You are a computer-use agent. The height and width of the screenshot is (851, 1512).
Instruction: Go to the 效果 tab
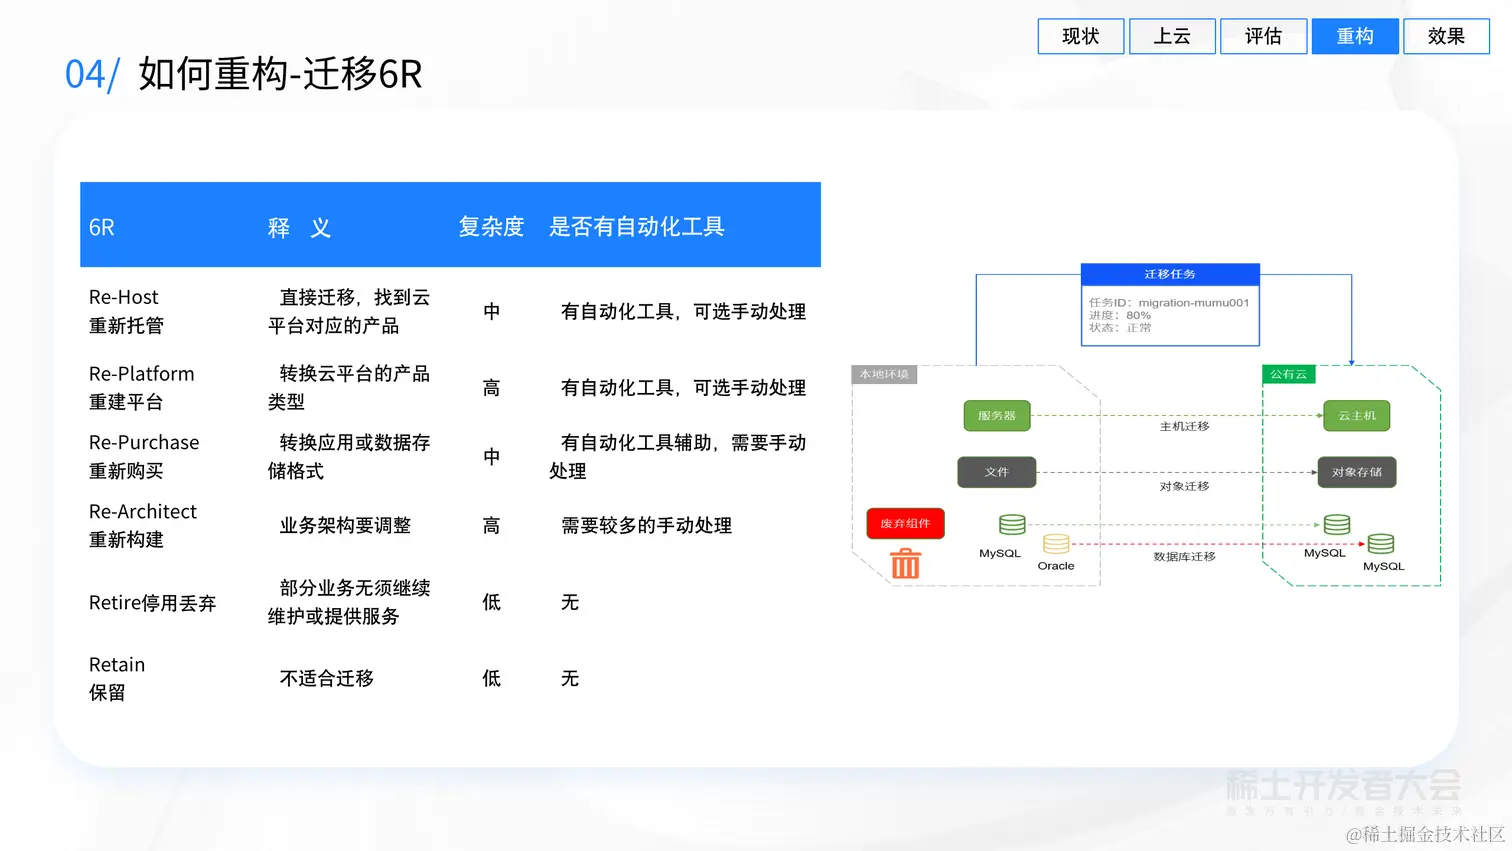1447,36
